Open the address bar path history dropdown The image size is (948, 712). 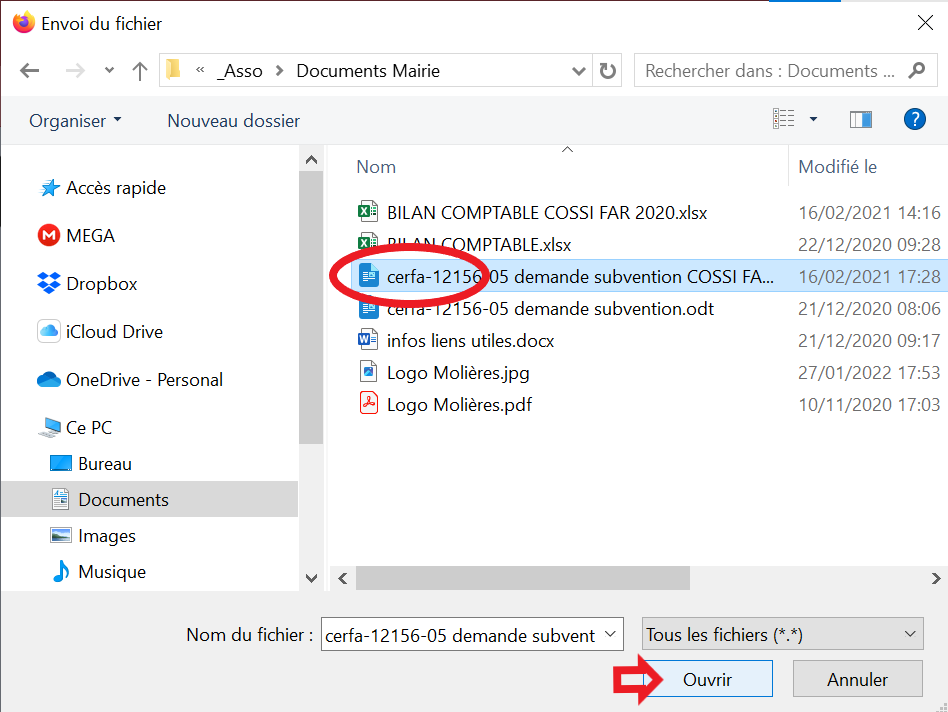(578, 71)
